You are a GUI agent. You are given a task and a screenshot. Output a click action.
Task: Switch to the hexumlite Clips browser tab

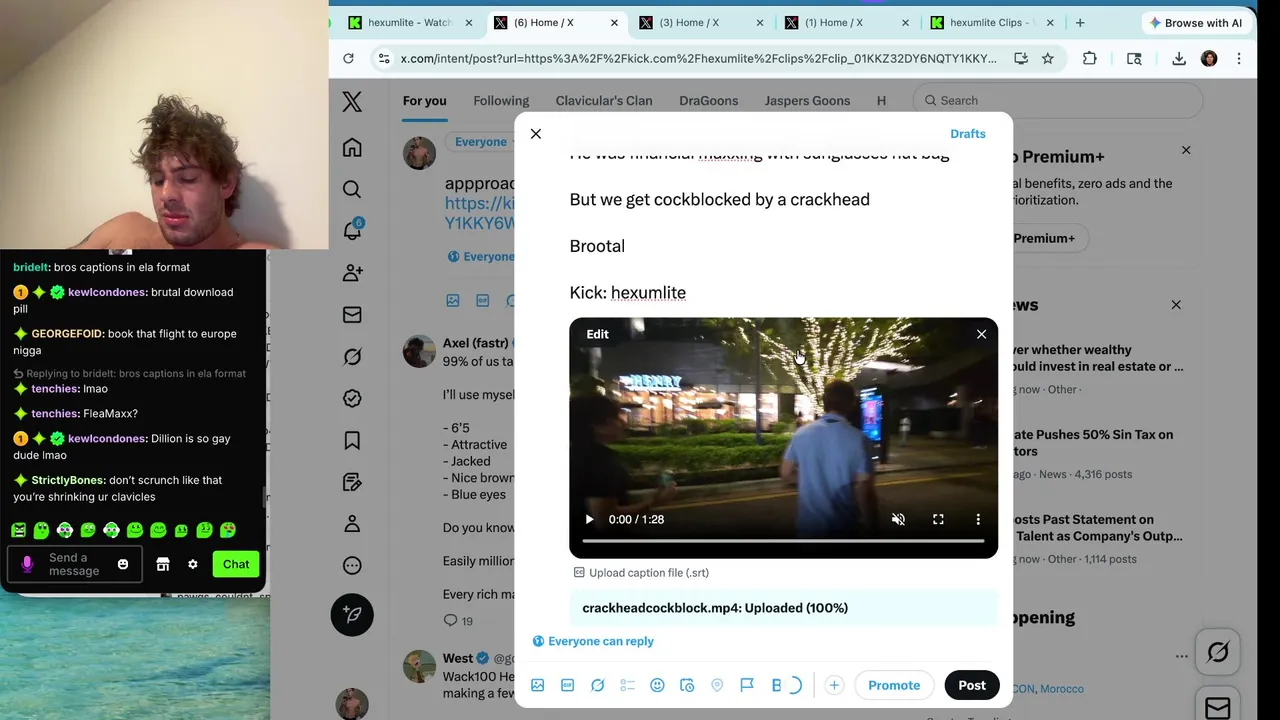(x=990, y=22)
